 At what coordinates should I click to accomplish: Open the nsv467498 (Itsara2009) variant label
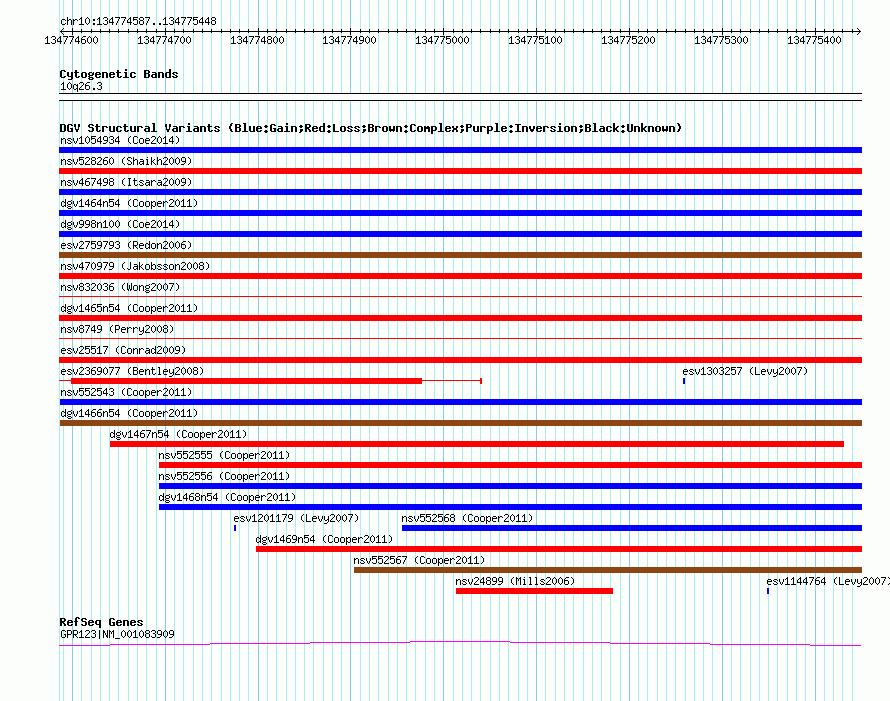pos(126,182)
